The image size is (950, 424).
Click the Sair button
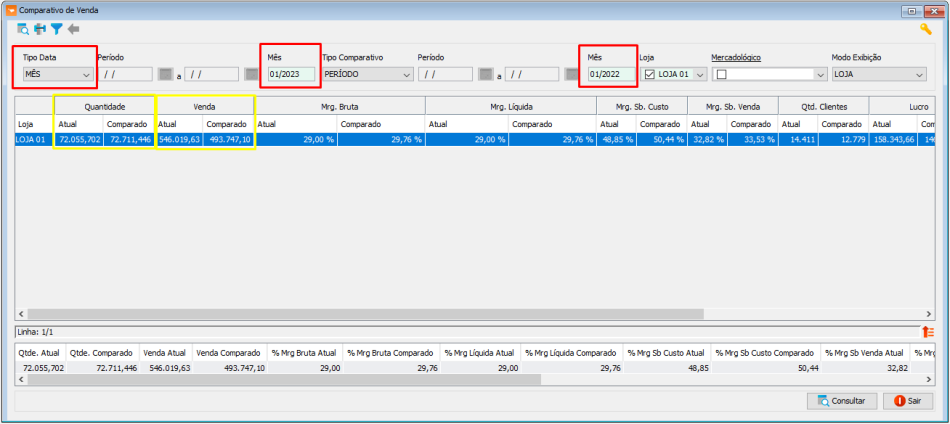pyautogui.click(x=908, y=400)
